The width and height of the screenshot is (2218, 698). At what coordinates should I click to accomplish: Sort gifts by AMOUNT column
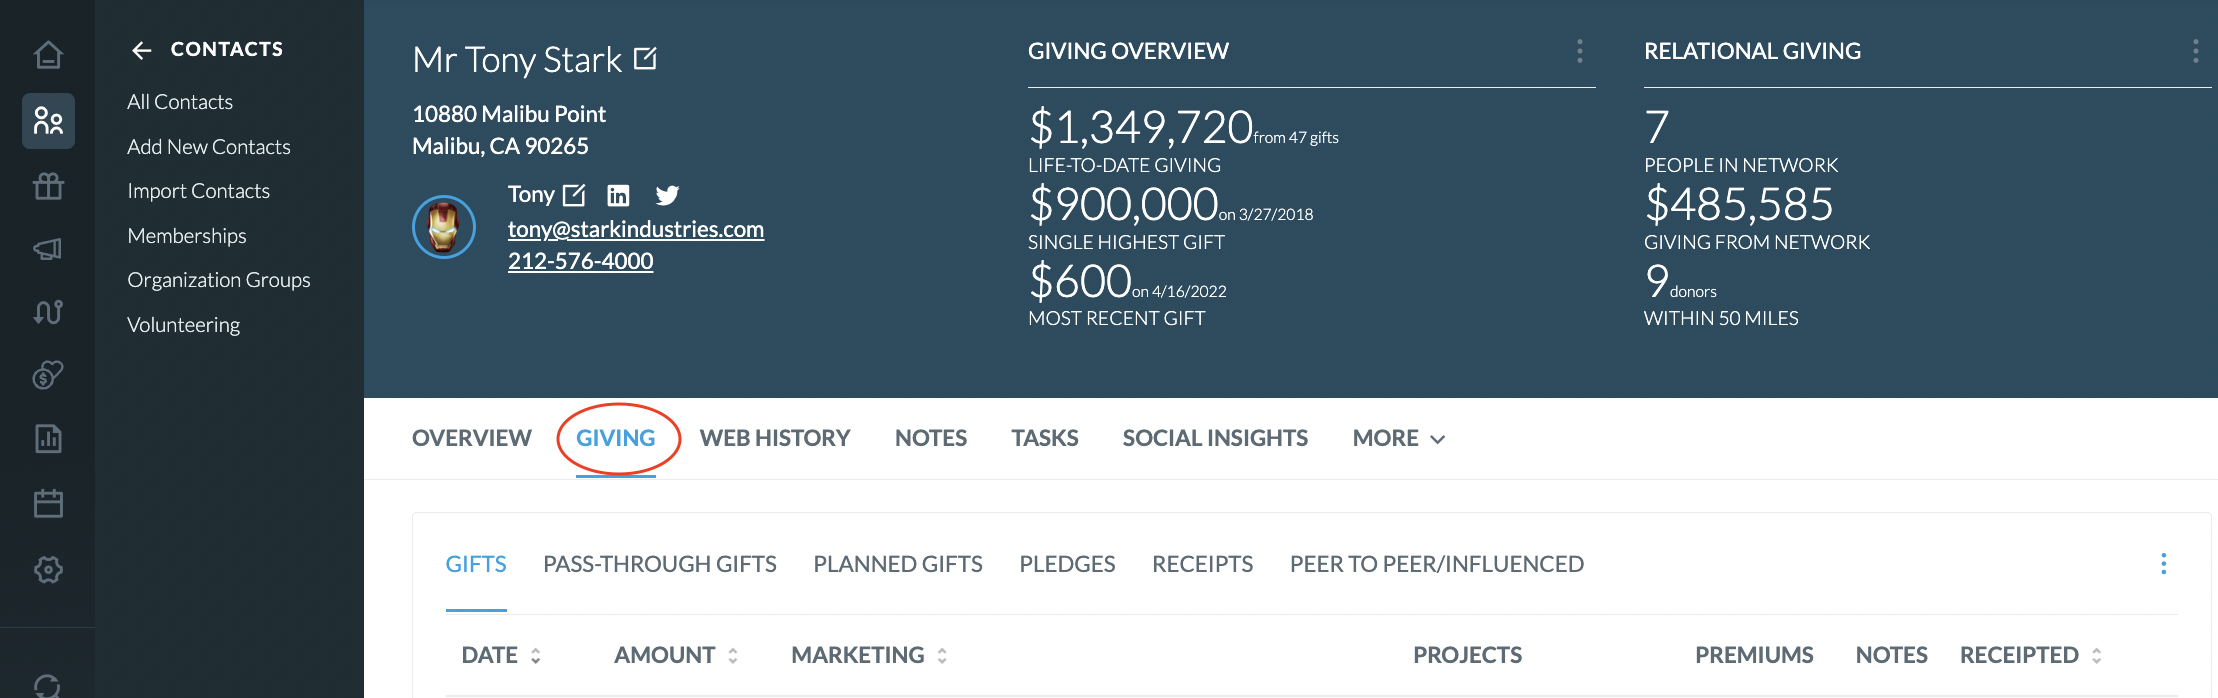[676, 655]
